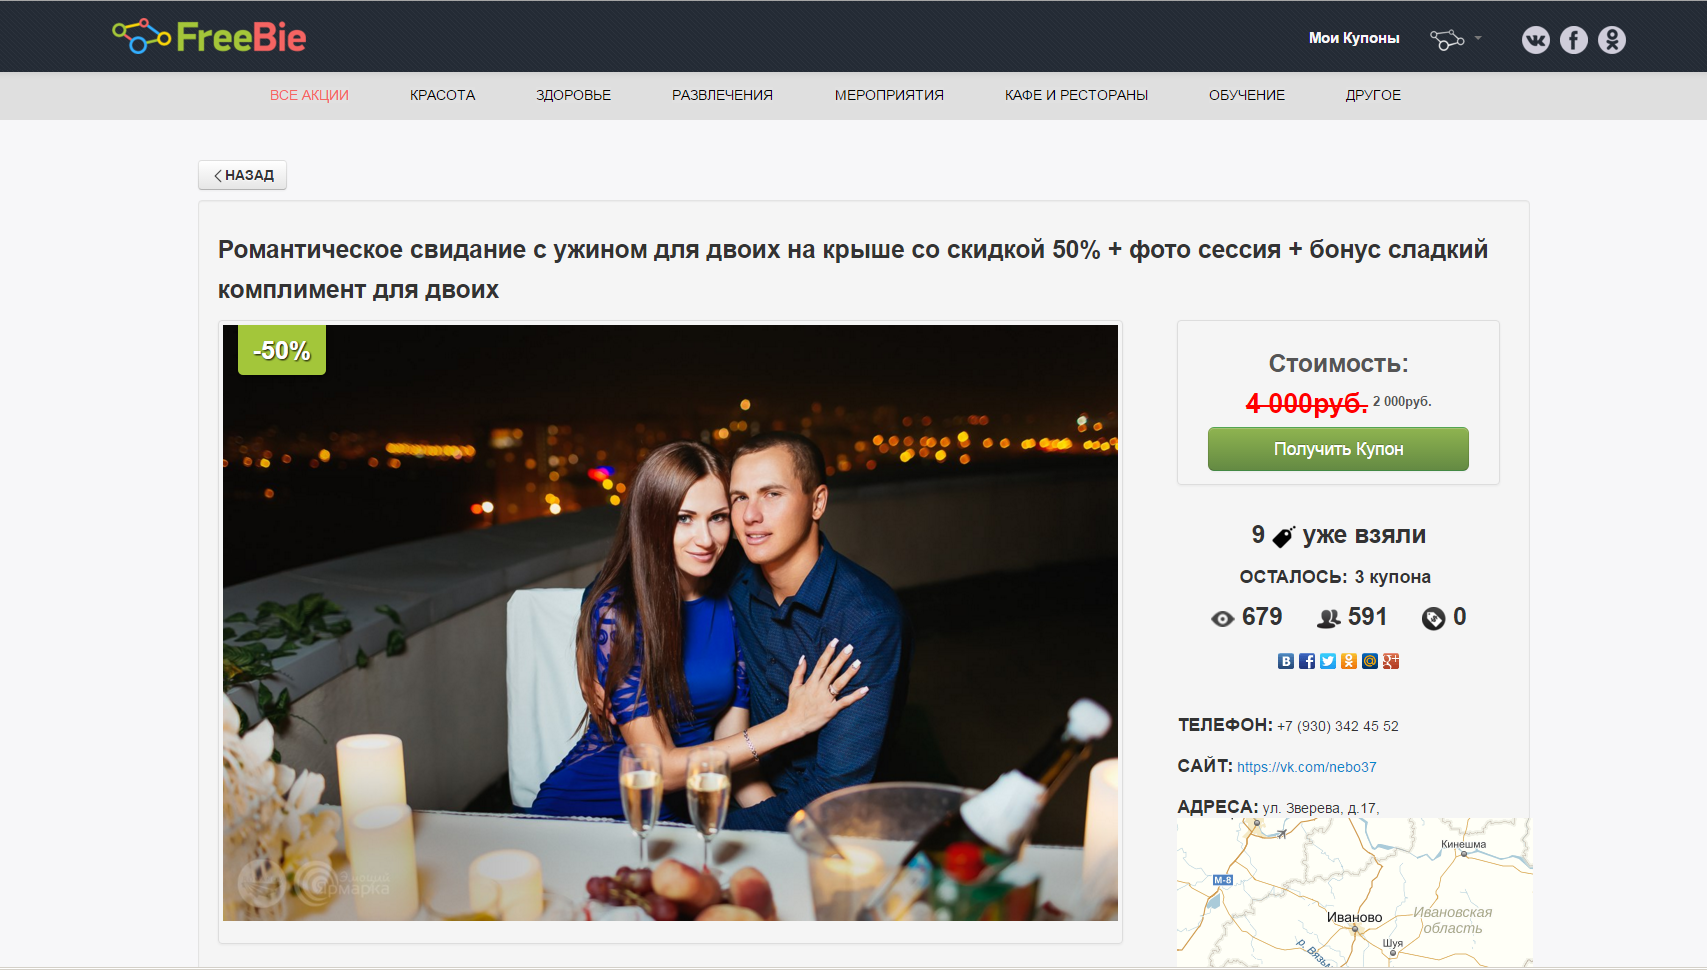Open the КАФЕ И РЕСТОРАНЫ section
The height and width of the screenshot is (970, 1707).
tap(1076, 95)
